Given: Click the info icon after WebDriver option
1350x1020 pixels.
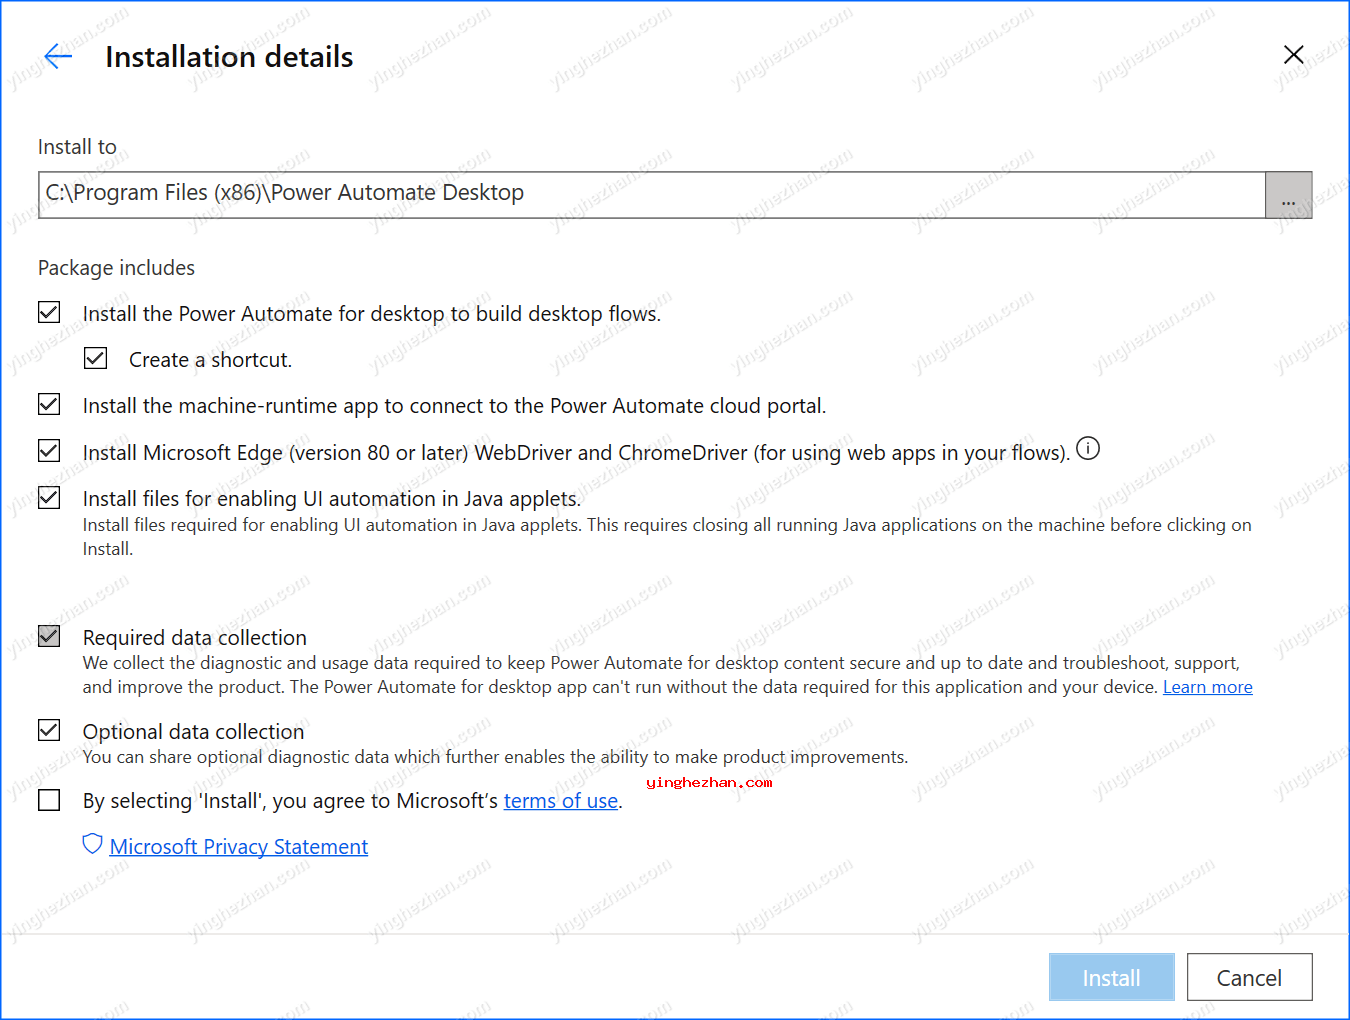Looking at the screenshot, I should 1088,449.
